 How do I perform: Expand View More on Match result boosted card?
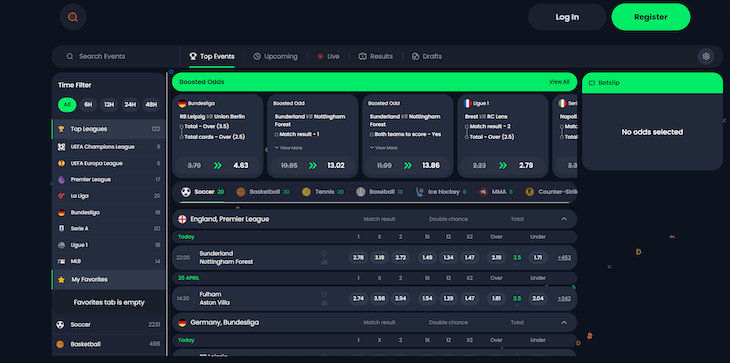pyautogui.click(x=289, y=148)
